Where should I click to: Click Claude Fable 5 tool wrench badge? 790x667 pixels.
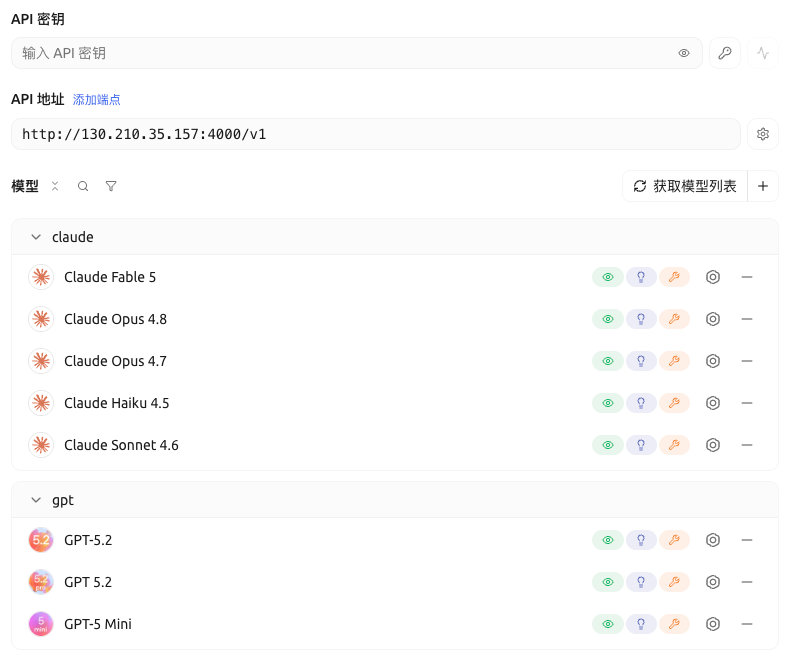pyautogui.click(x=674, y=277)
